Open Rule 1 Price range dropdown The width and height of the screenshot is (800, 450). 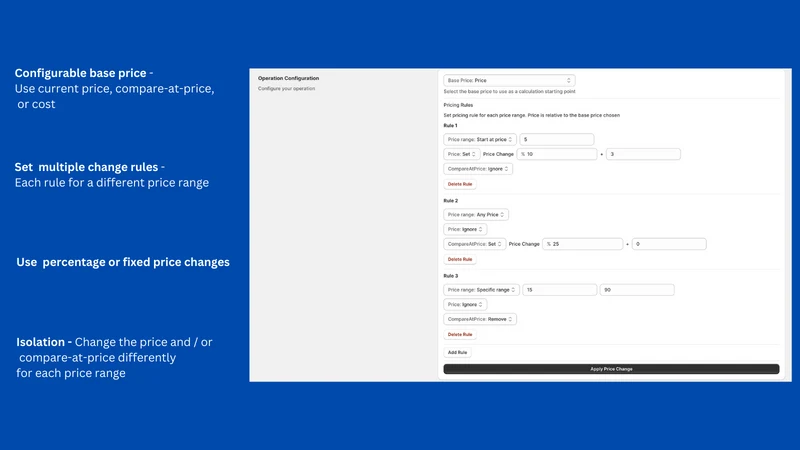pyautogui.click(x=480, y=139)
